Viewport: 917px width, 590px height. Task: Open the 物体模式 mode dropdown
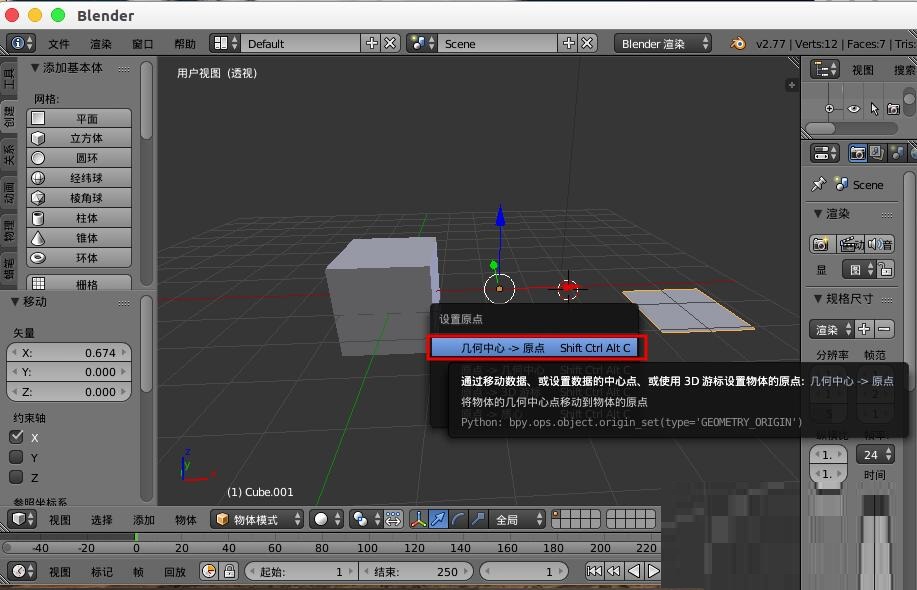coord(257,519)
